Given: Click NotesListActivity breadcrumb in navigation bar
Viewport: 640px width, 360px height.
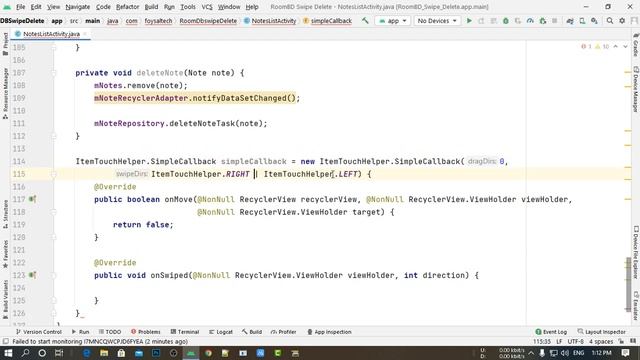Looking at the screenshot, I should point(270,21).
